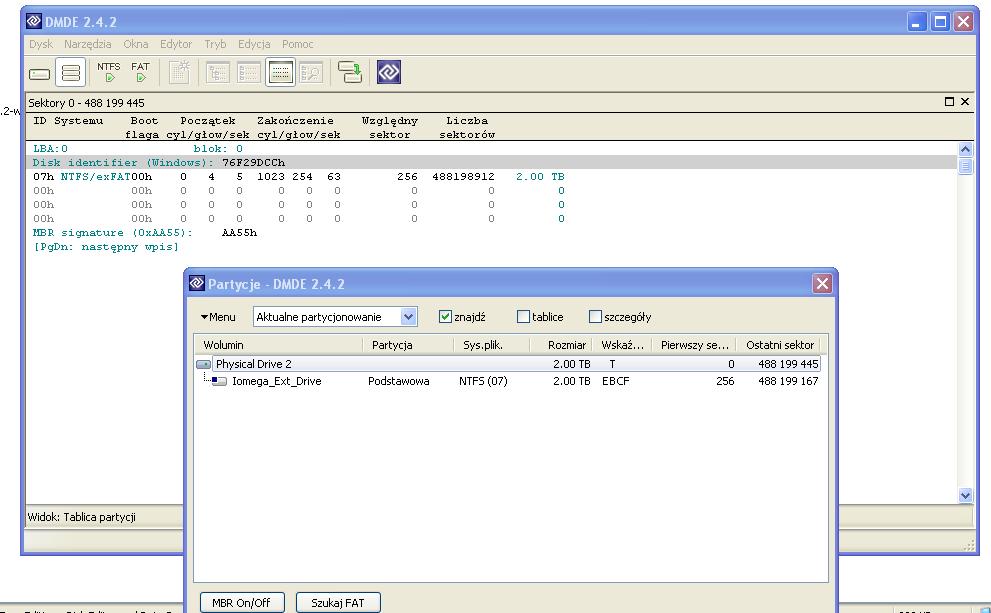Open the Narzędzia menu
The width and height of the screenshot is (991, 613).
point(88,44)
